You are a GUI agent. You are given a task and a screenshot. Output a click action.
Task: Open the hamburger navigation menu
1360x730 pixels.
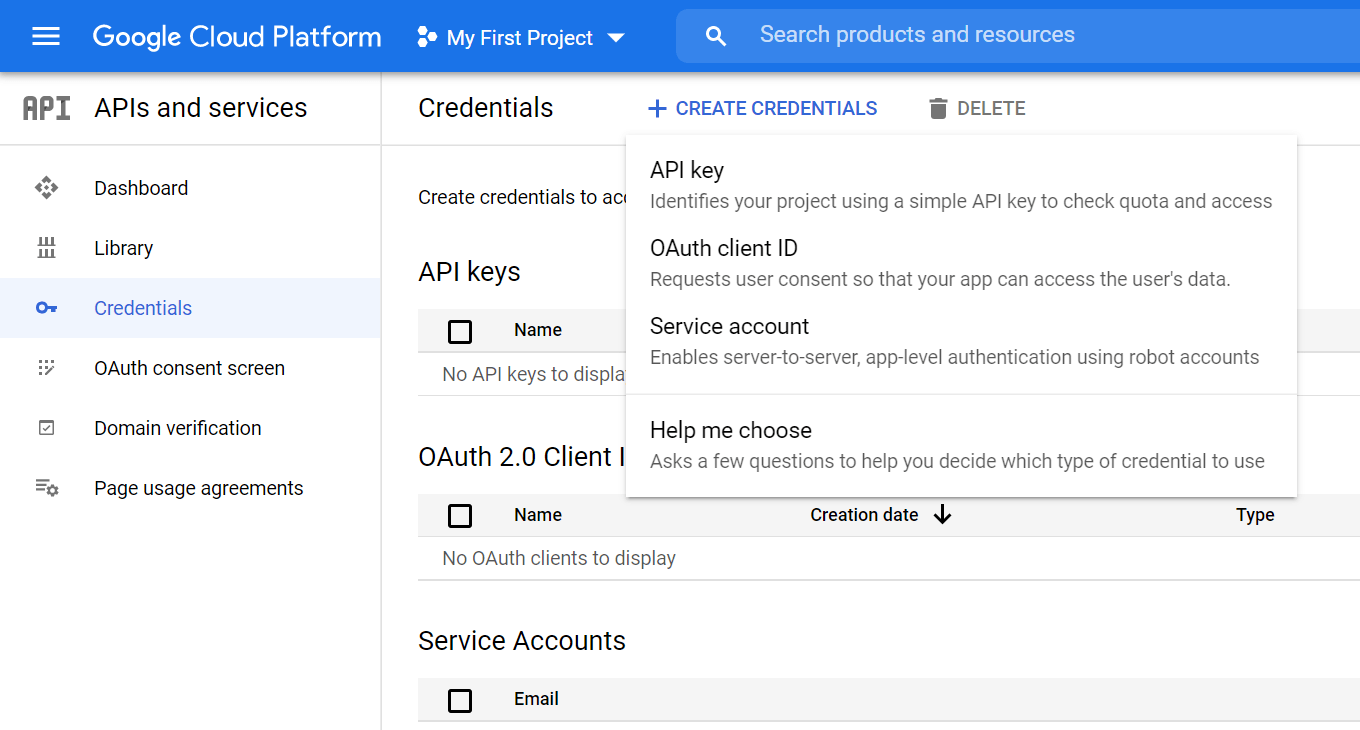[x=46, y=37]
